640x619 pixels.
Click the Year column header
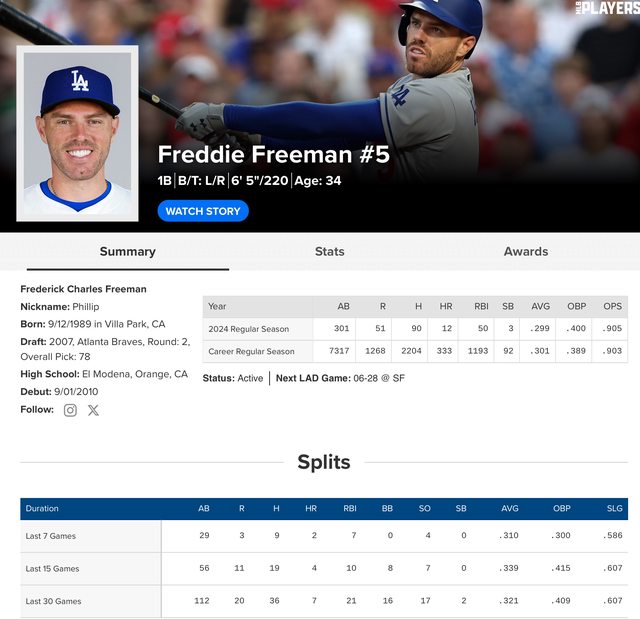point(217,306)
